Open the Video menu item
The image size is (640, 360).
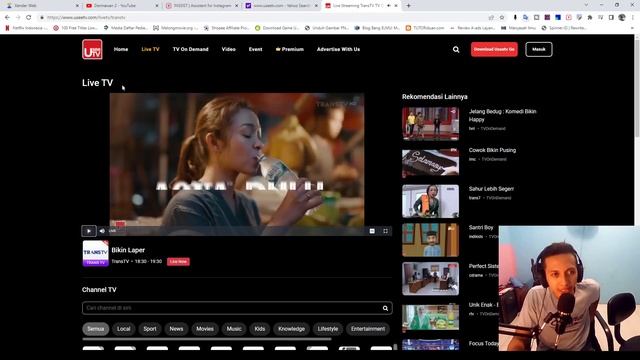(x=229, y=49)
